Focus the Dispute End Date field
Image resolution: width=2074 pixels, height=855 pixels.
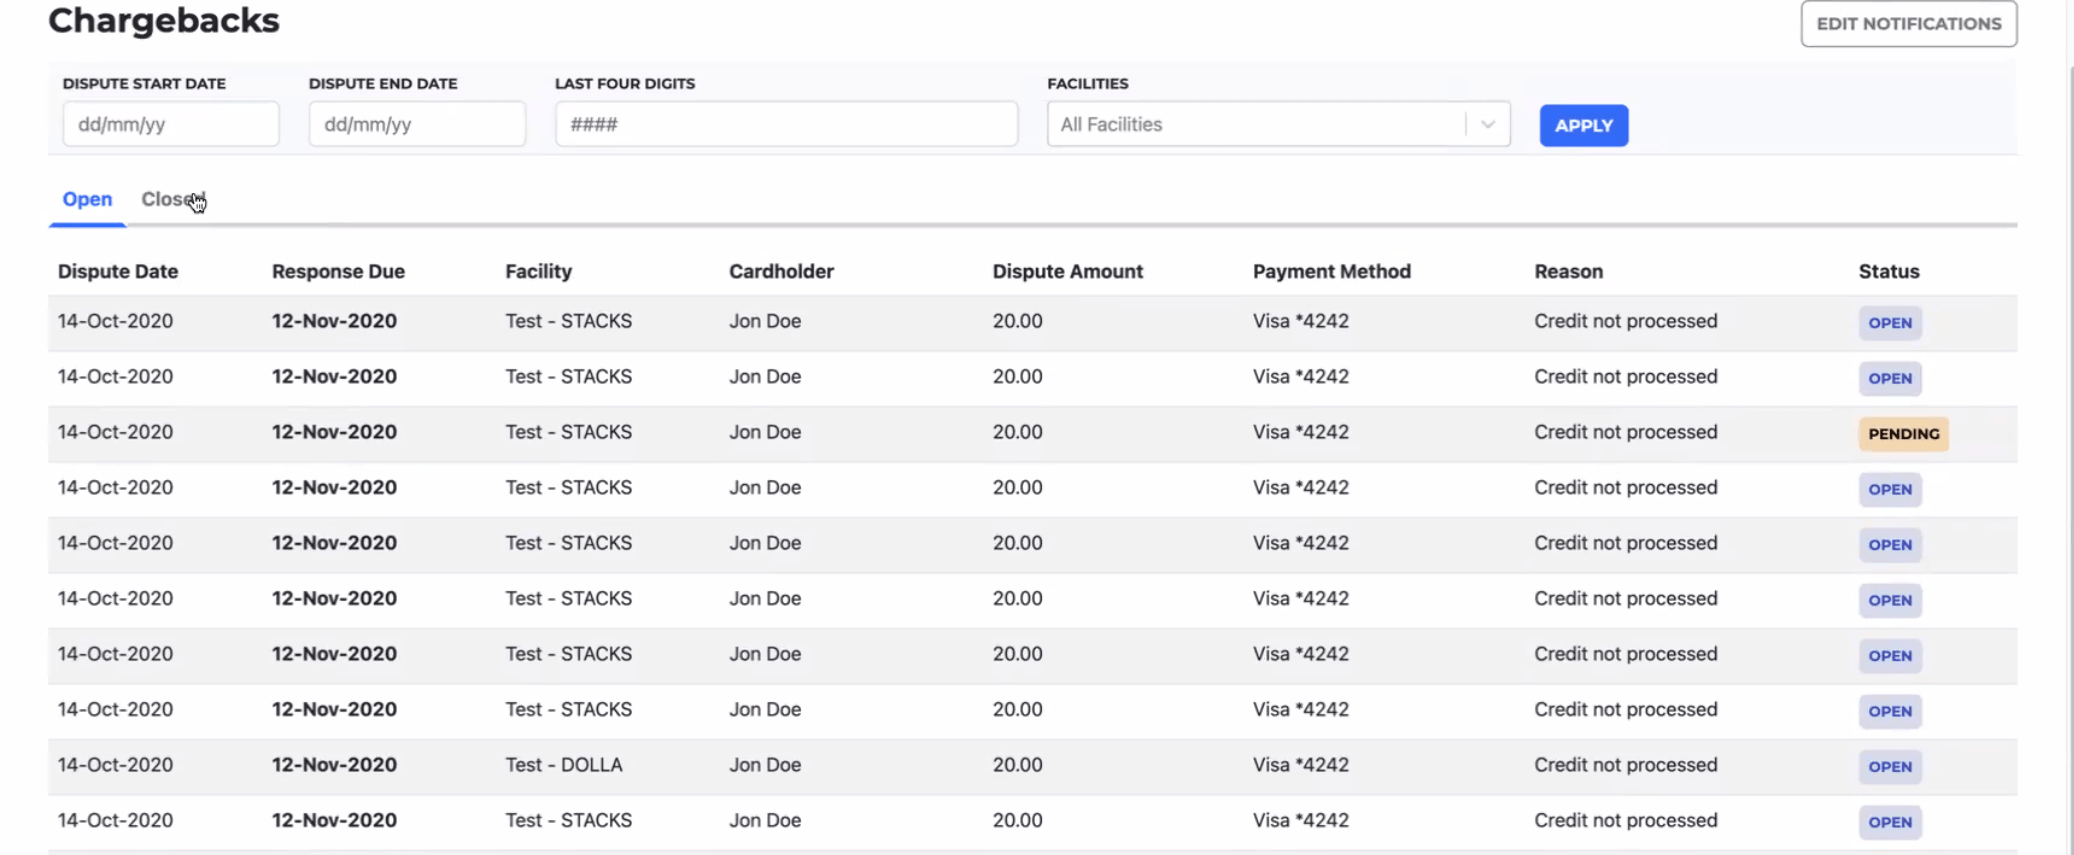tap(417, 125)
